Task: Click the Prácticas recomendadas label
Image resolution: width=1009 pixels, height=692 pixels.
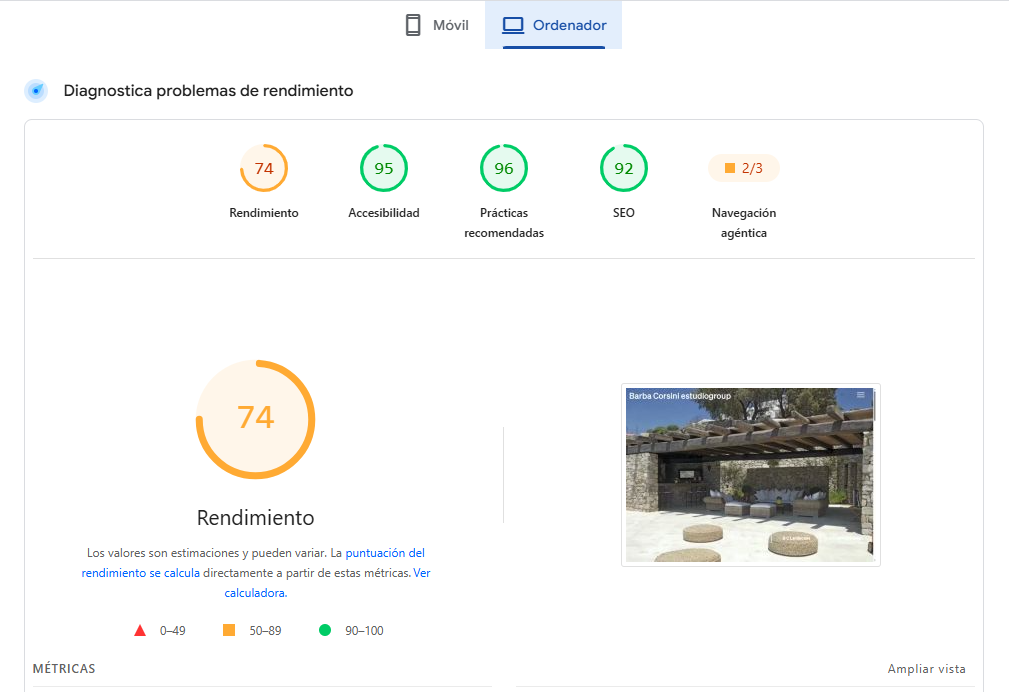Action: coord(504,223)
